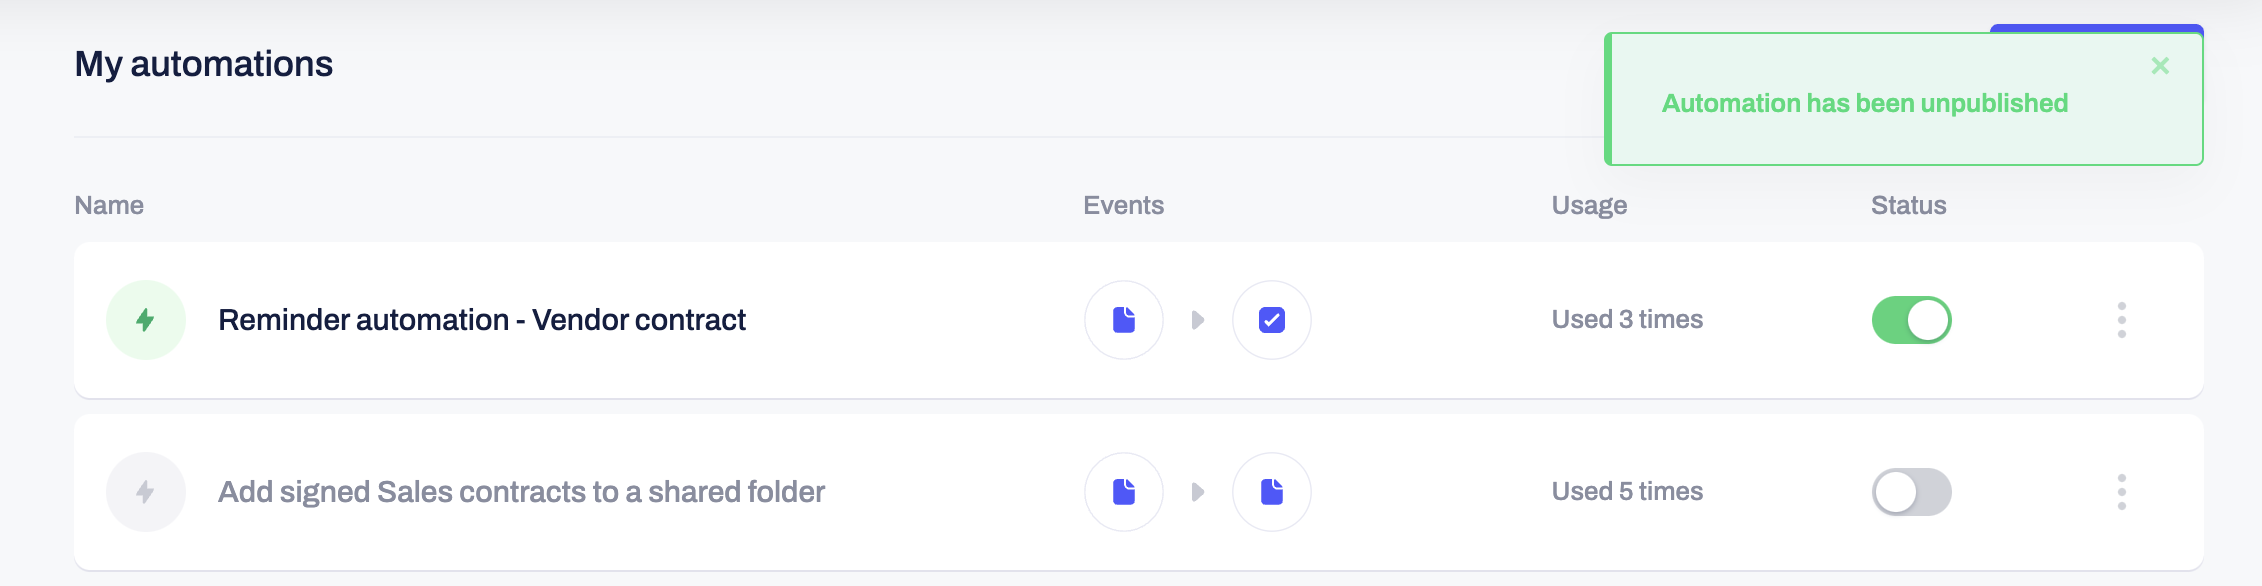The image size is (2262, 586).
Task: Disable the Reminder automation status toggle
Action: pos(1911,320)
